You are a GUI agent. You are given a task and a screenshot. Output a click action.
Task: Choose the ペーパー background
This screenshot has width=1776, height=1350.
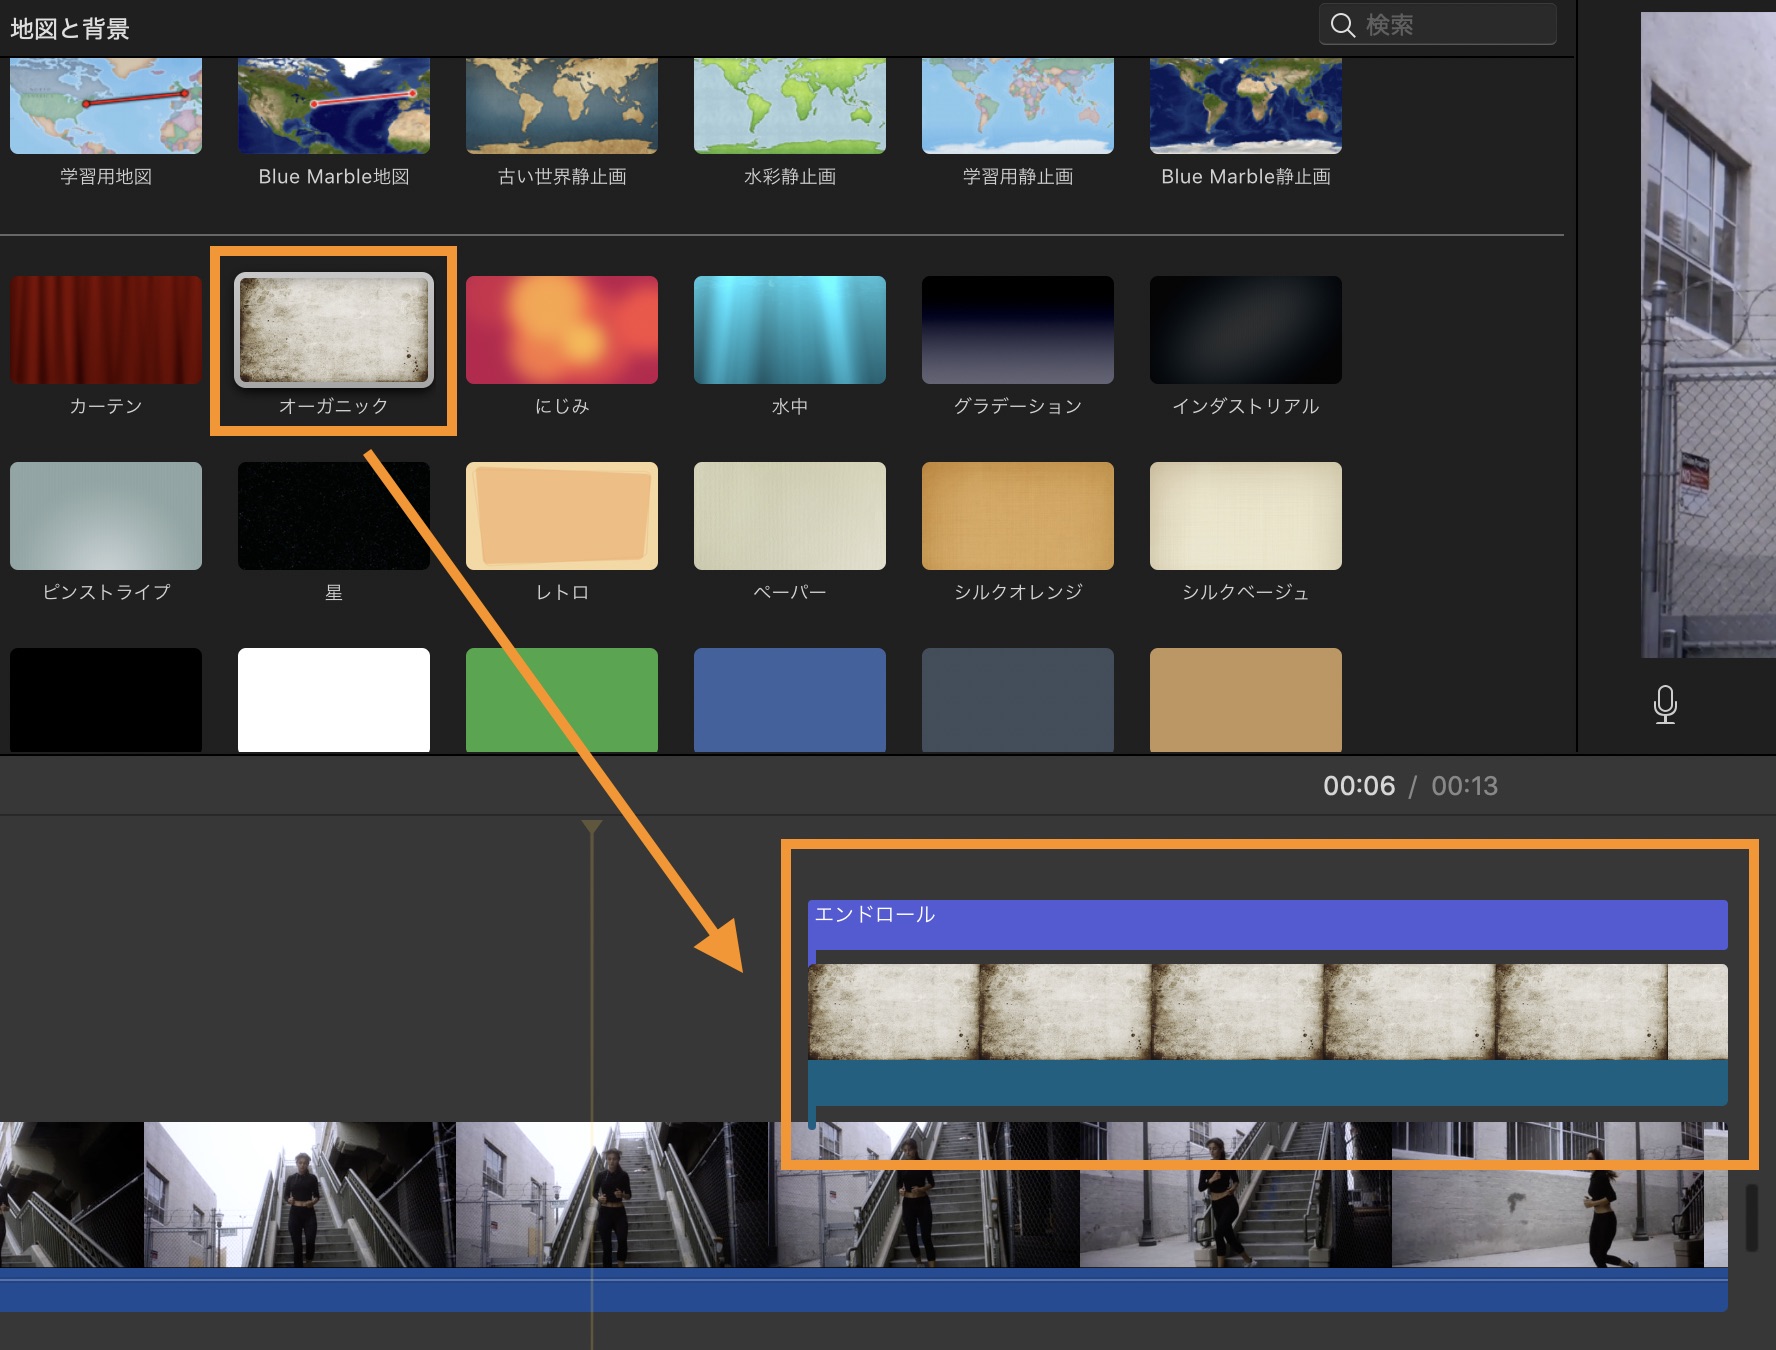coord(790,516)
